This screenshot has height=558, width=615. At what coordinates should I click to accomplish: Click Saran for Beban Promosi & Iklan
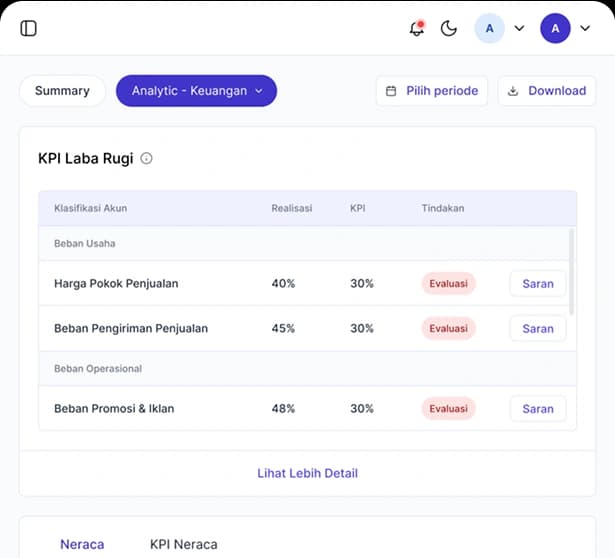pyautogui.click(x=538, y=408)
